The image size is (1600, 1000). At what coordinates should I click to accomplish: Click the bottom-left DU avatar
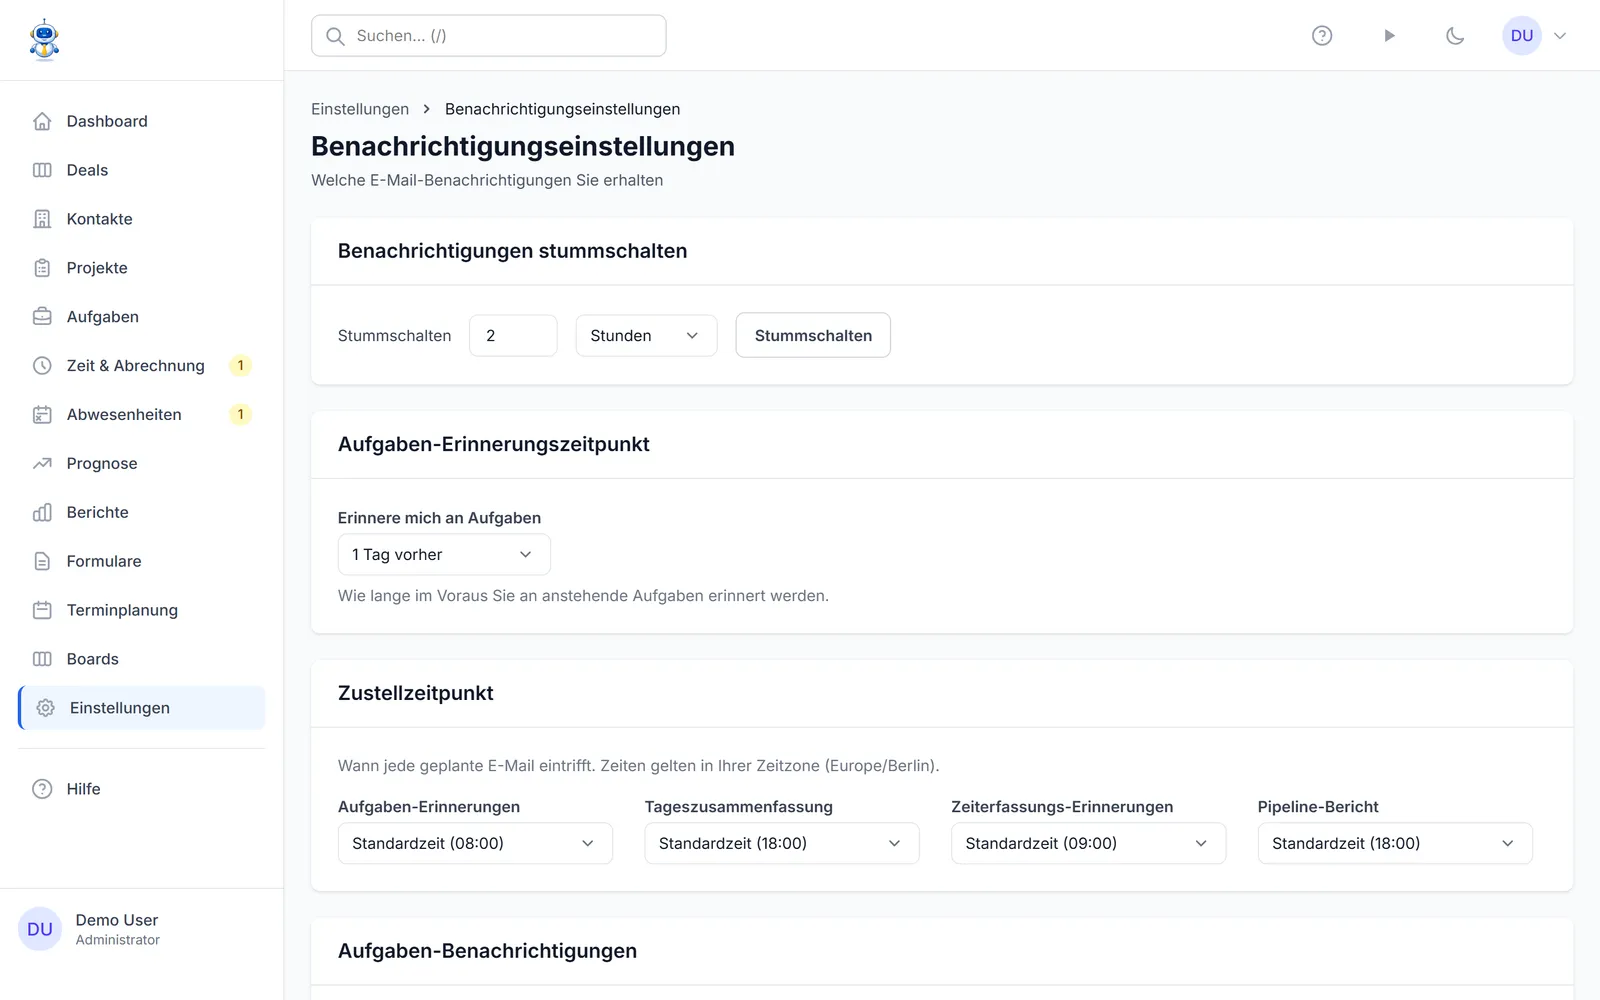click(40, 930)
